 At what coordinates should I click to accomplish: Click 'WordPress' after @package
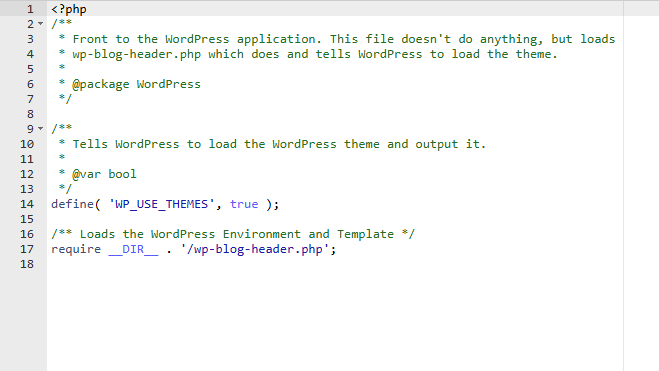pyautogui.click(x=169, y=84)
